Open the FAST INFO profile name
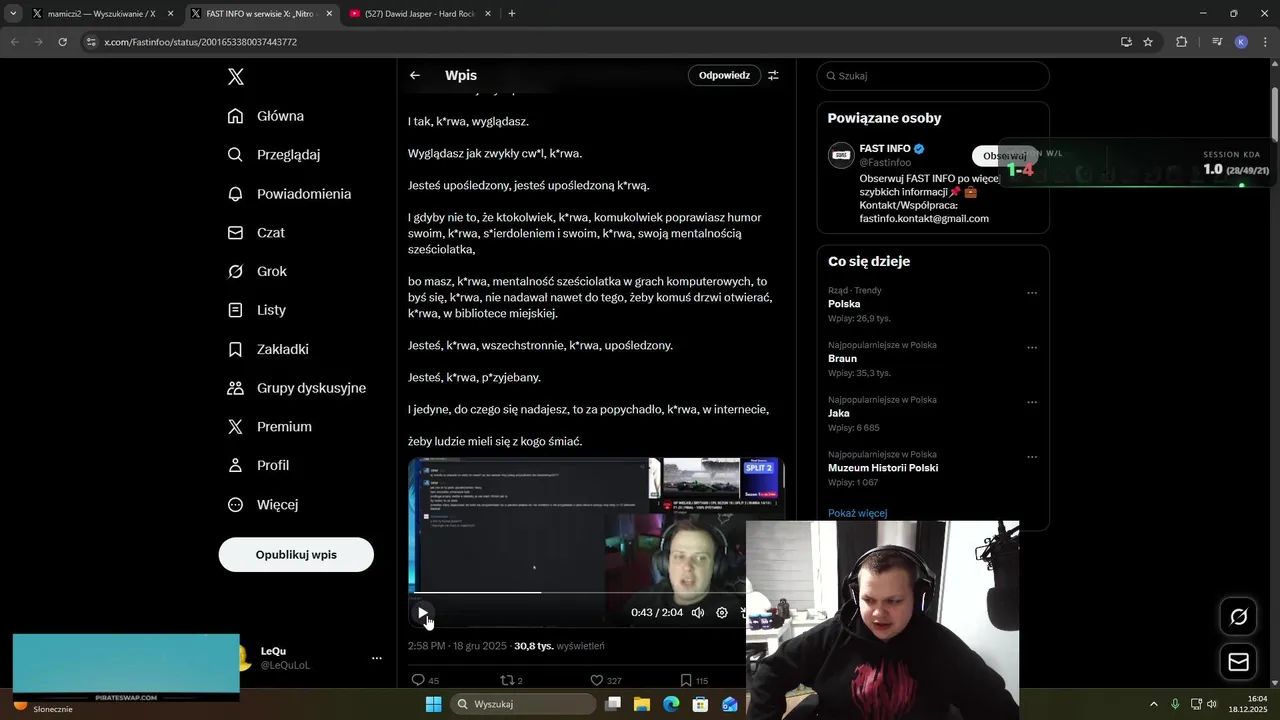The width and height of the screenshot is (1280, 720). tap(884, 149)
